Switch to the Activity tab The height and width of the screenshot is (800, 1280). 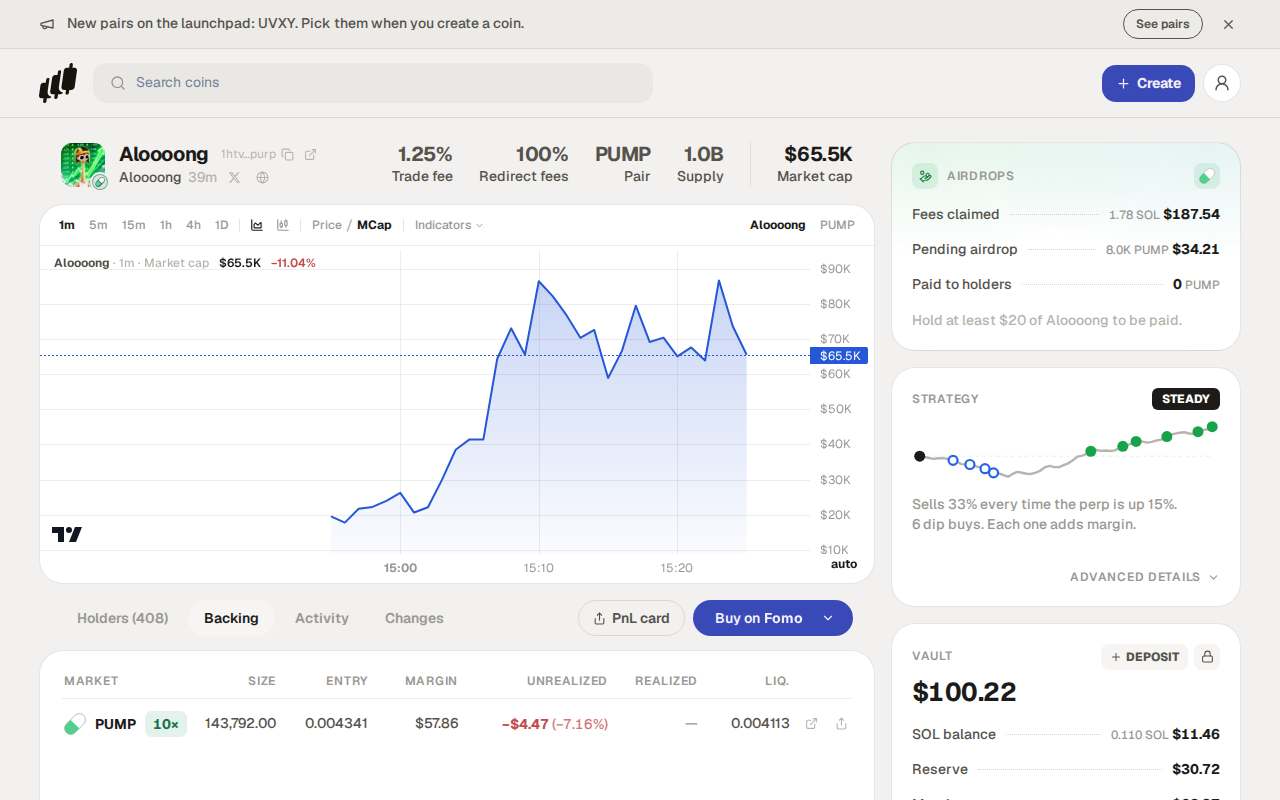pyautogui.click(x=322, y=618)
